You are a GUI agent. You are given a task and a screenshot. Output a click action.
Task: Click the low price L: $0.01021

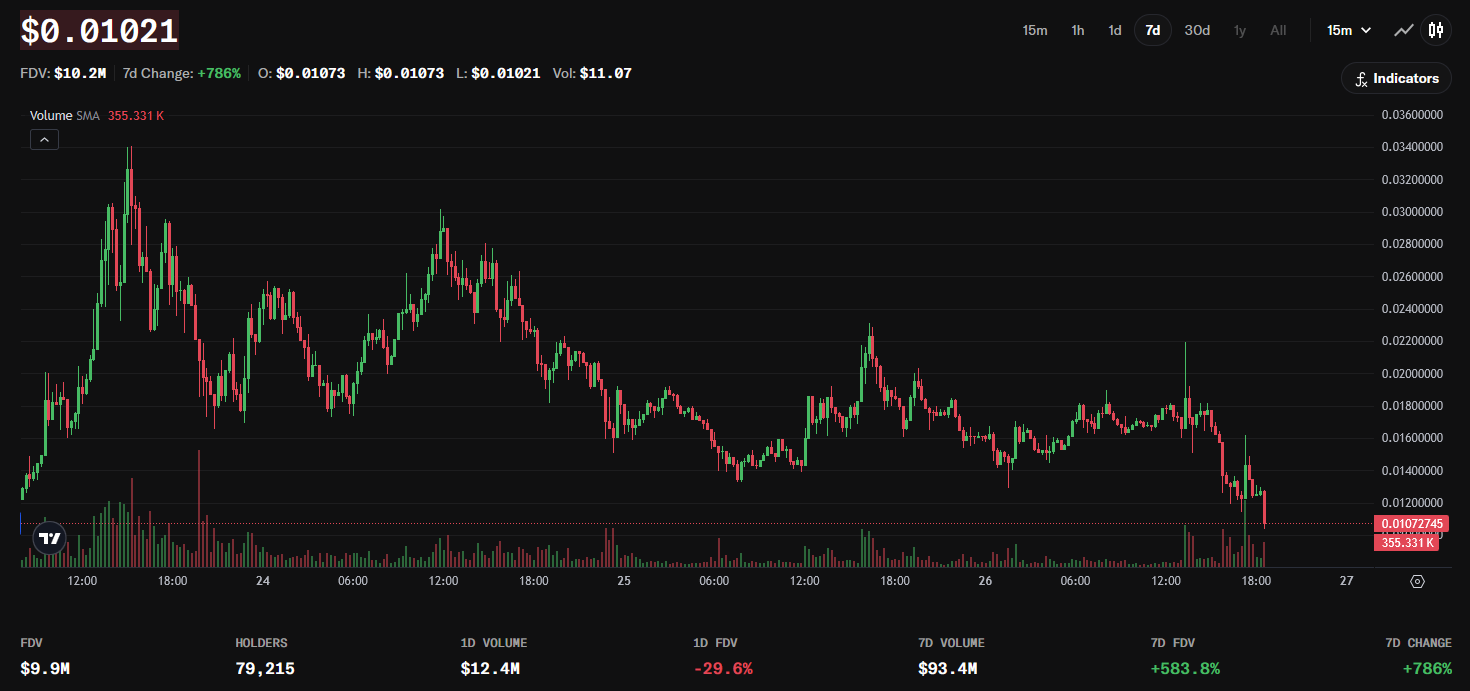[498, 73]
